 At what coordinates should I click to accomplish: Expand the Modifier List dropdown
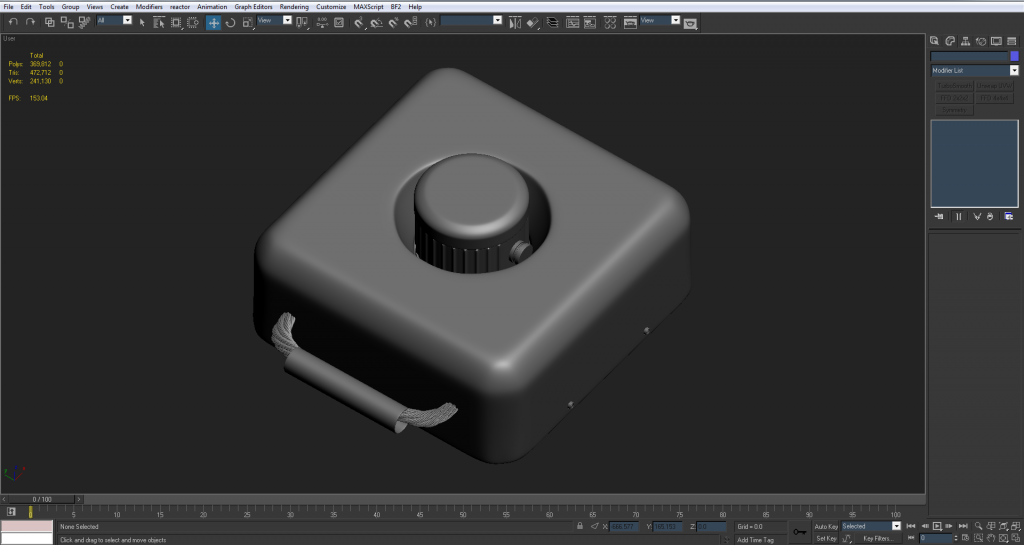coord(1014,71)
